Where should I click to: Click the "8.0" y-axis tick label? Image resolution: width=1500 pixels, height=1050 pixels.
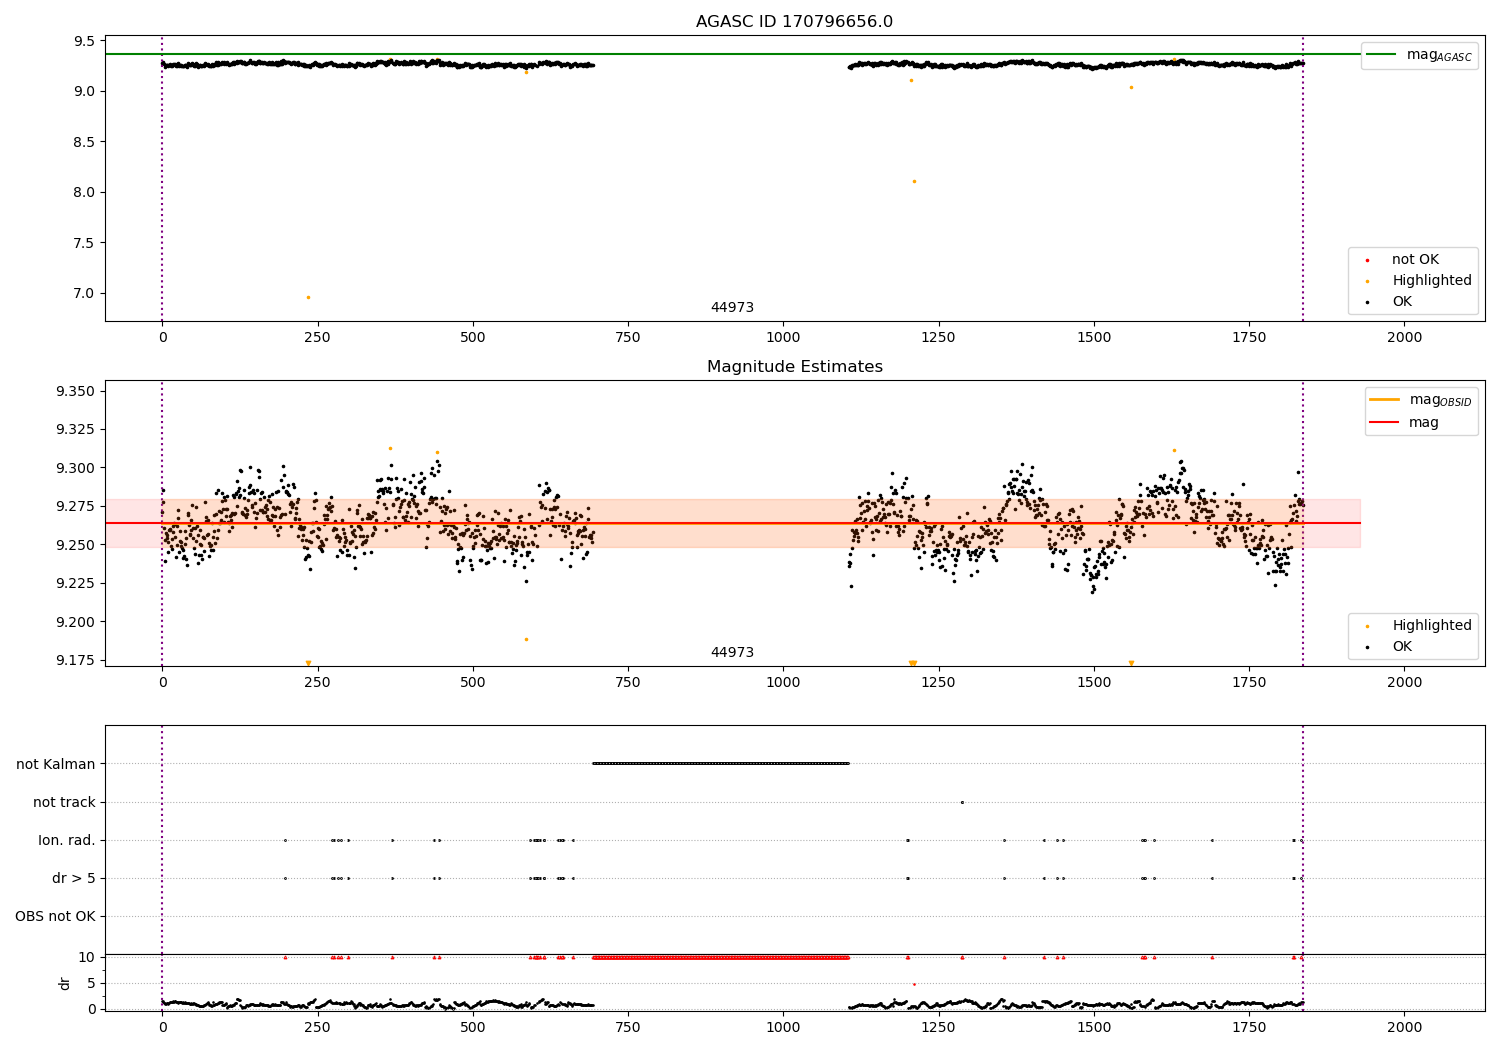(84, 193)
